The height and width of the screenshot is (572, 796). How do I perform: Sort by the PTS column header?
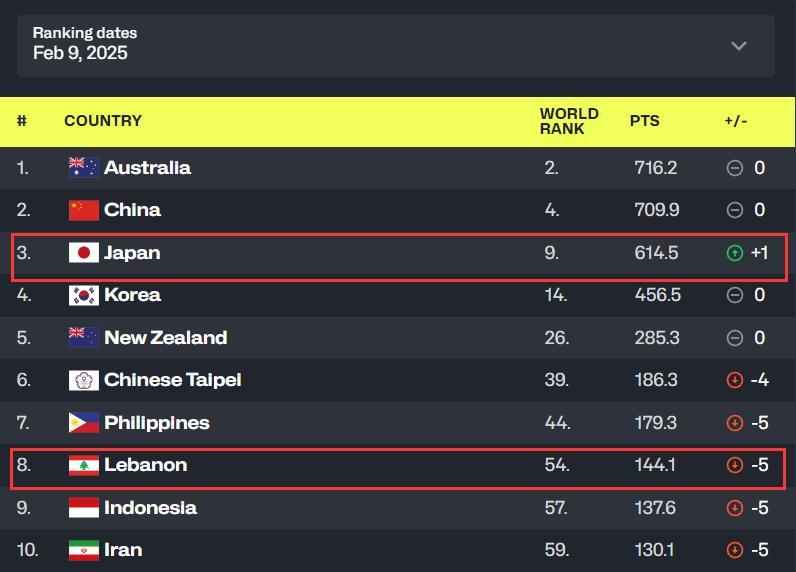click(x=644, y=121)
